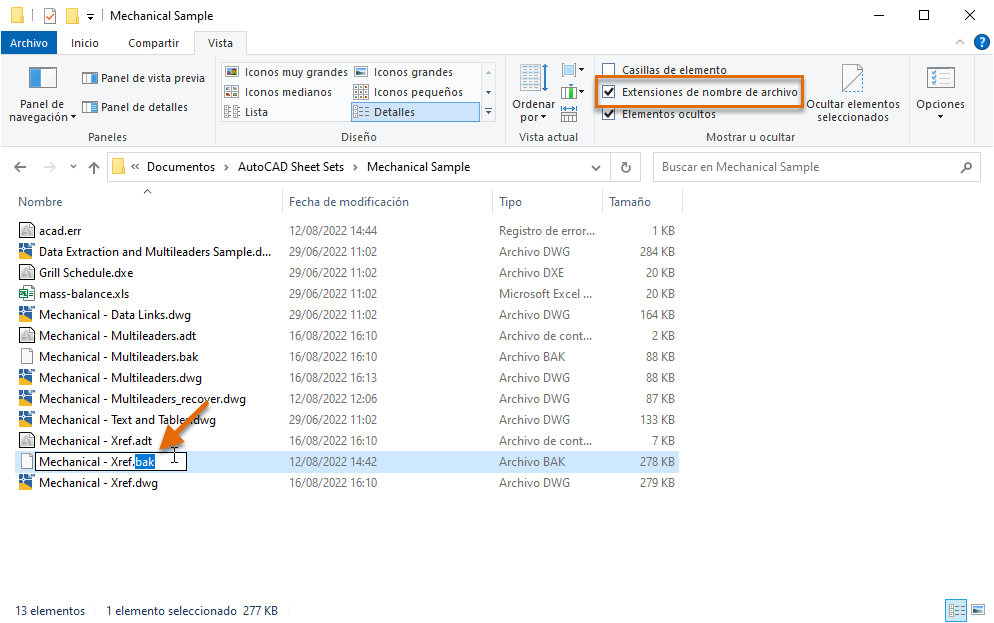This screenshot has width=994, height=623.
Task: Click Documentos in the address path
Action: [181, 167]
